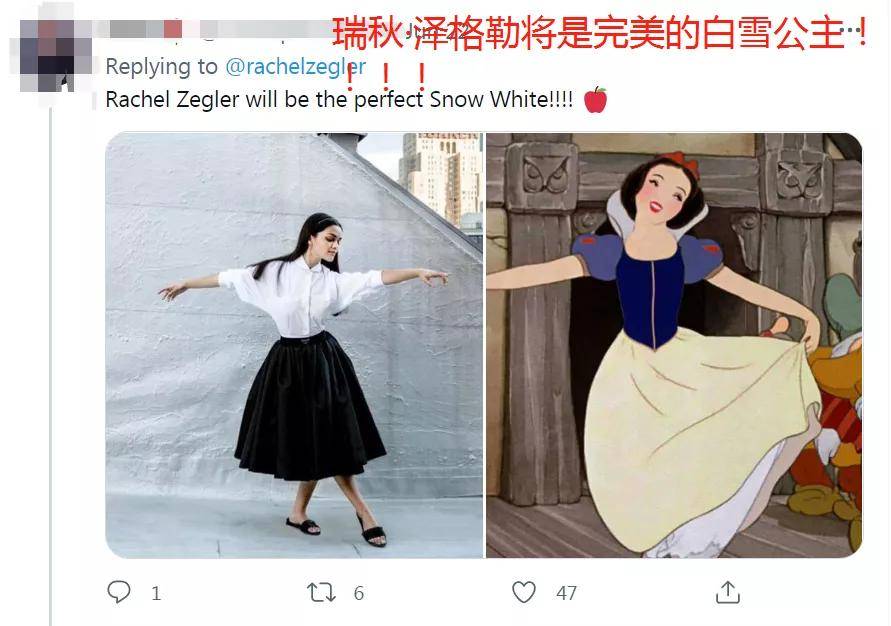
Task: Click the red Chinese caption text
Action: [x=599, y=34]
